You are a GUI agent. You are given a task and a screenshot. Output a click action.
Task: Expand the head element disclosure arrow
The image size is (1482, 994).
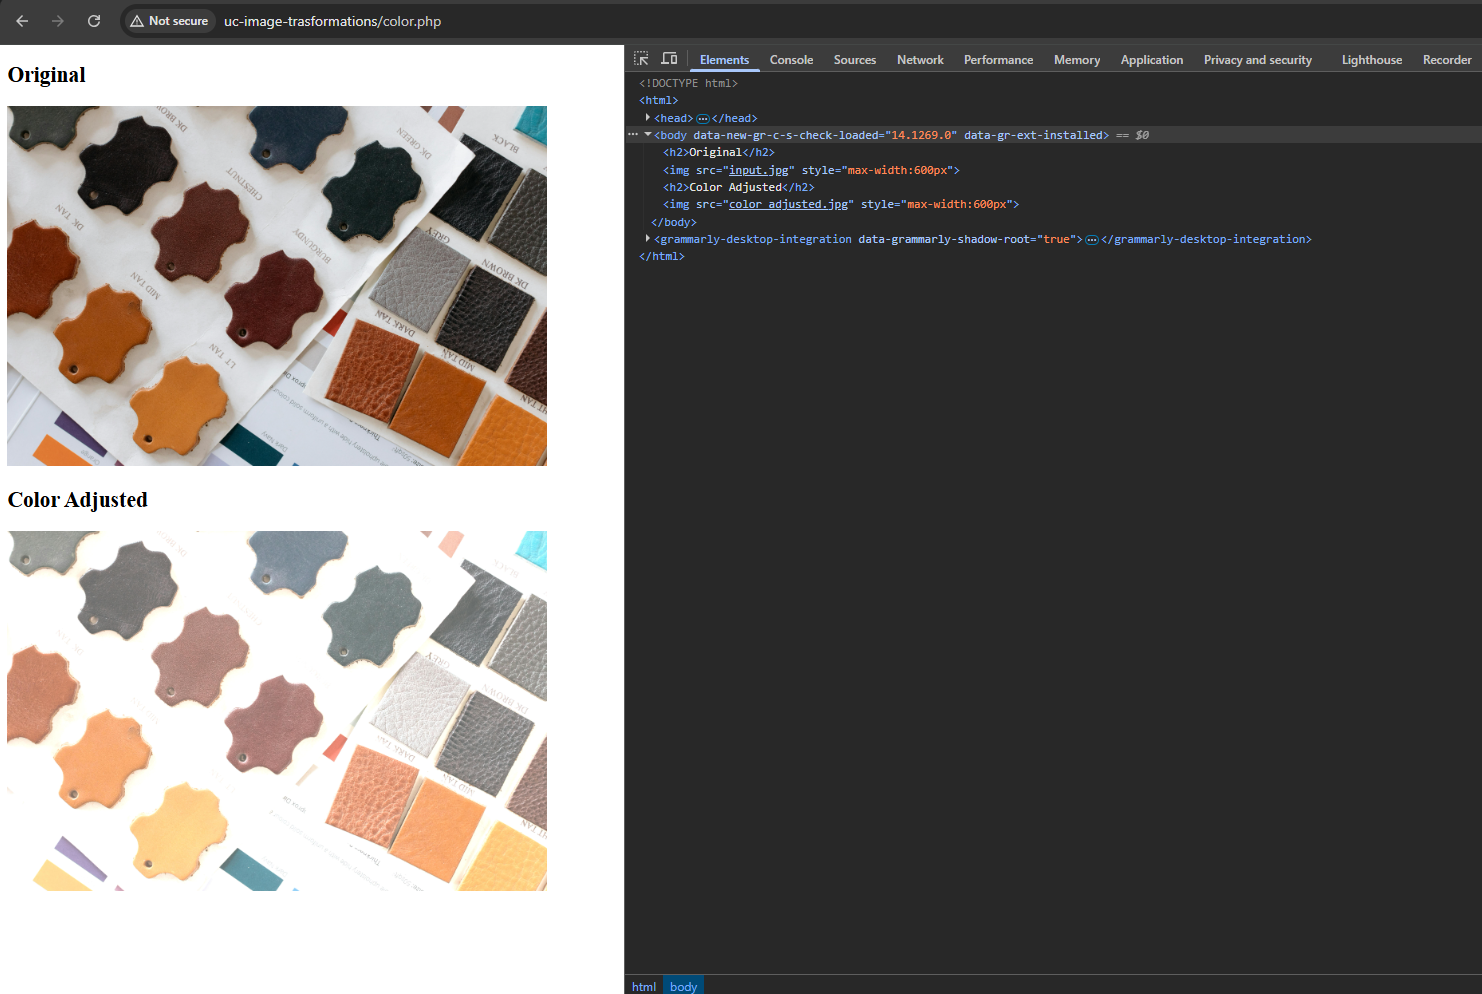(x=648, y=117)
